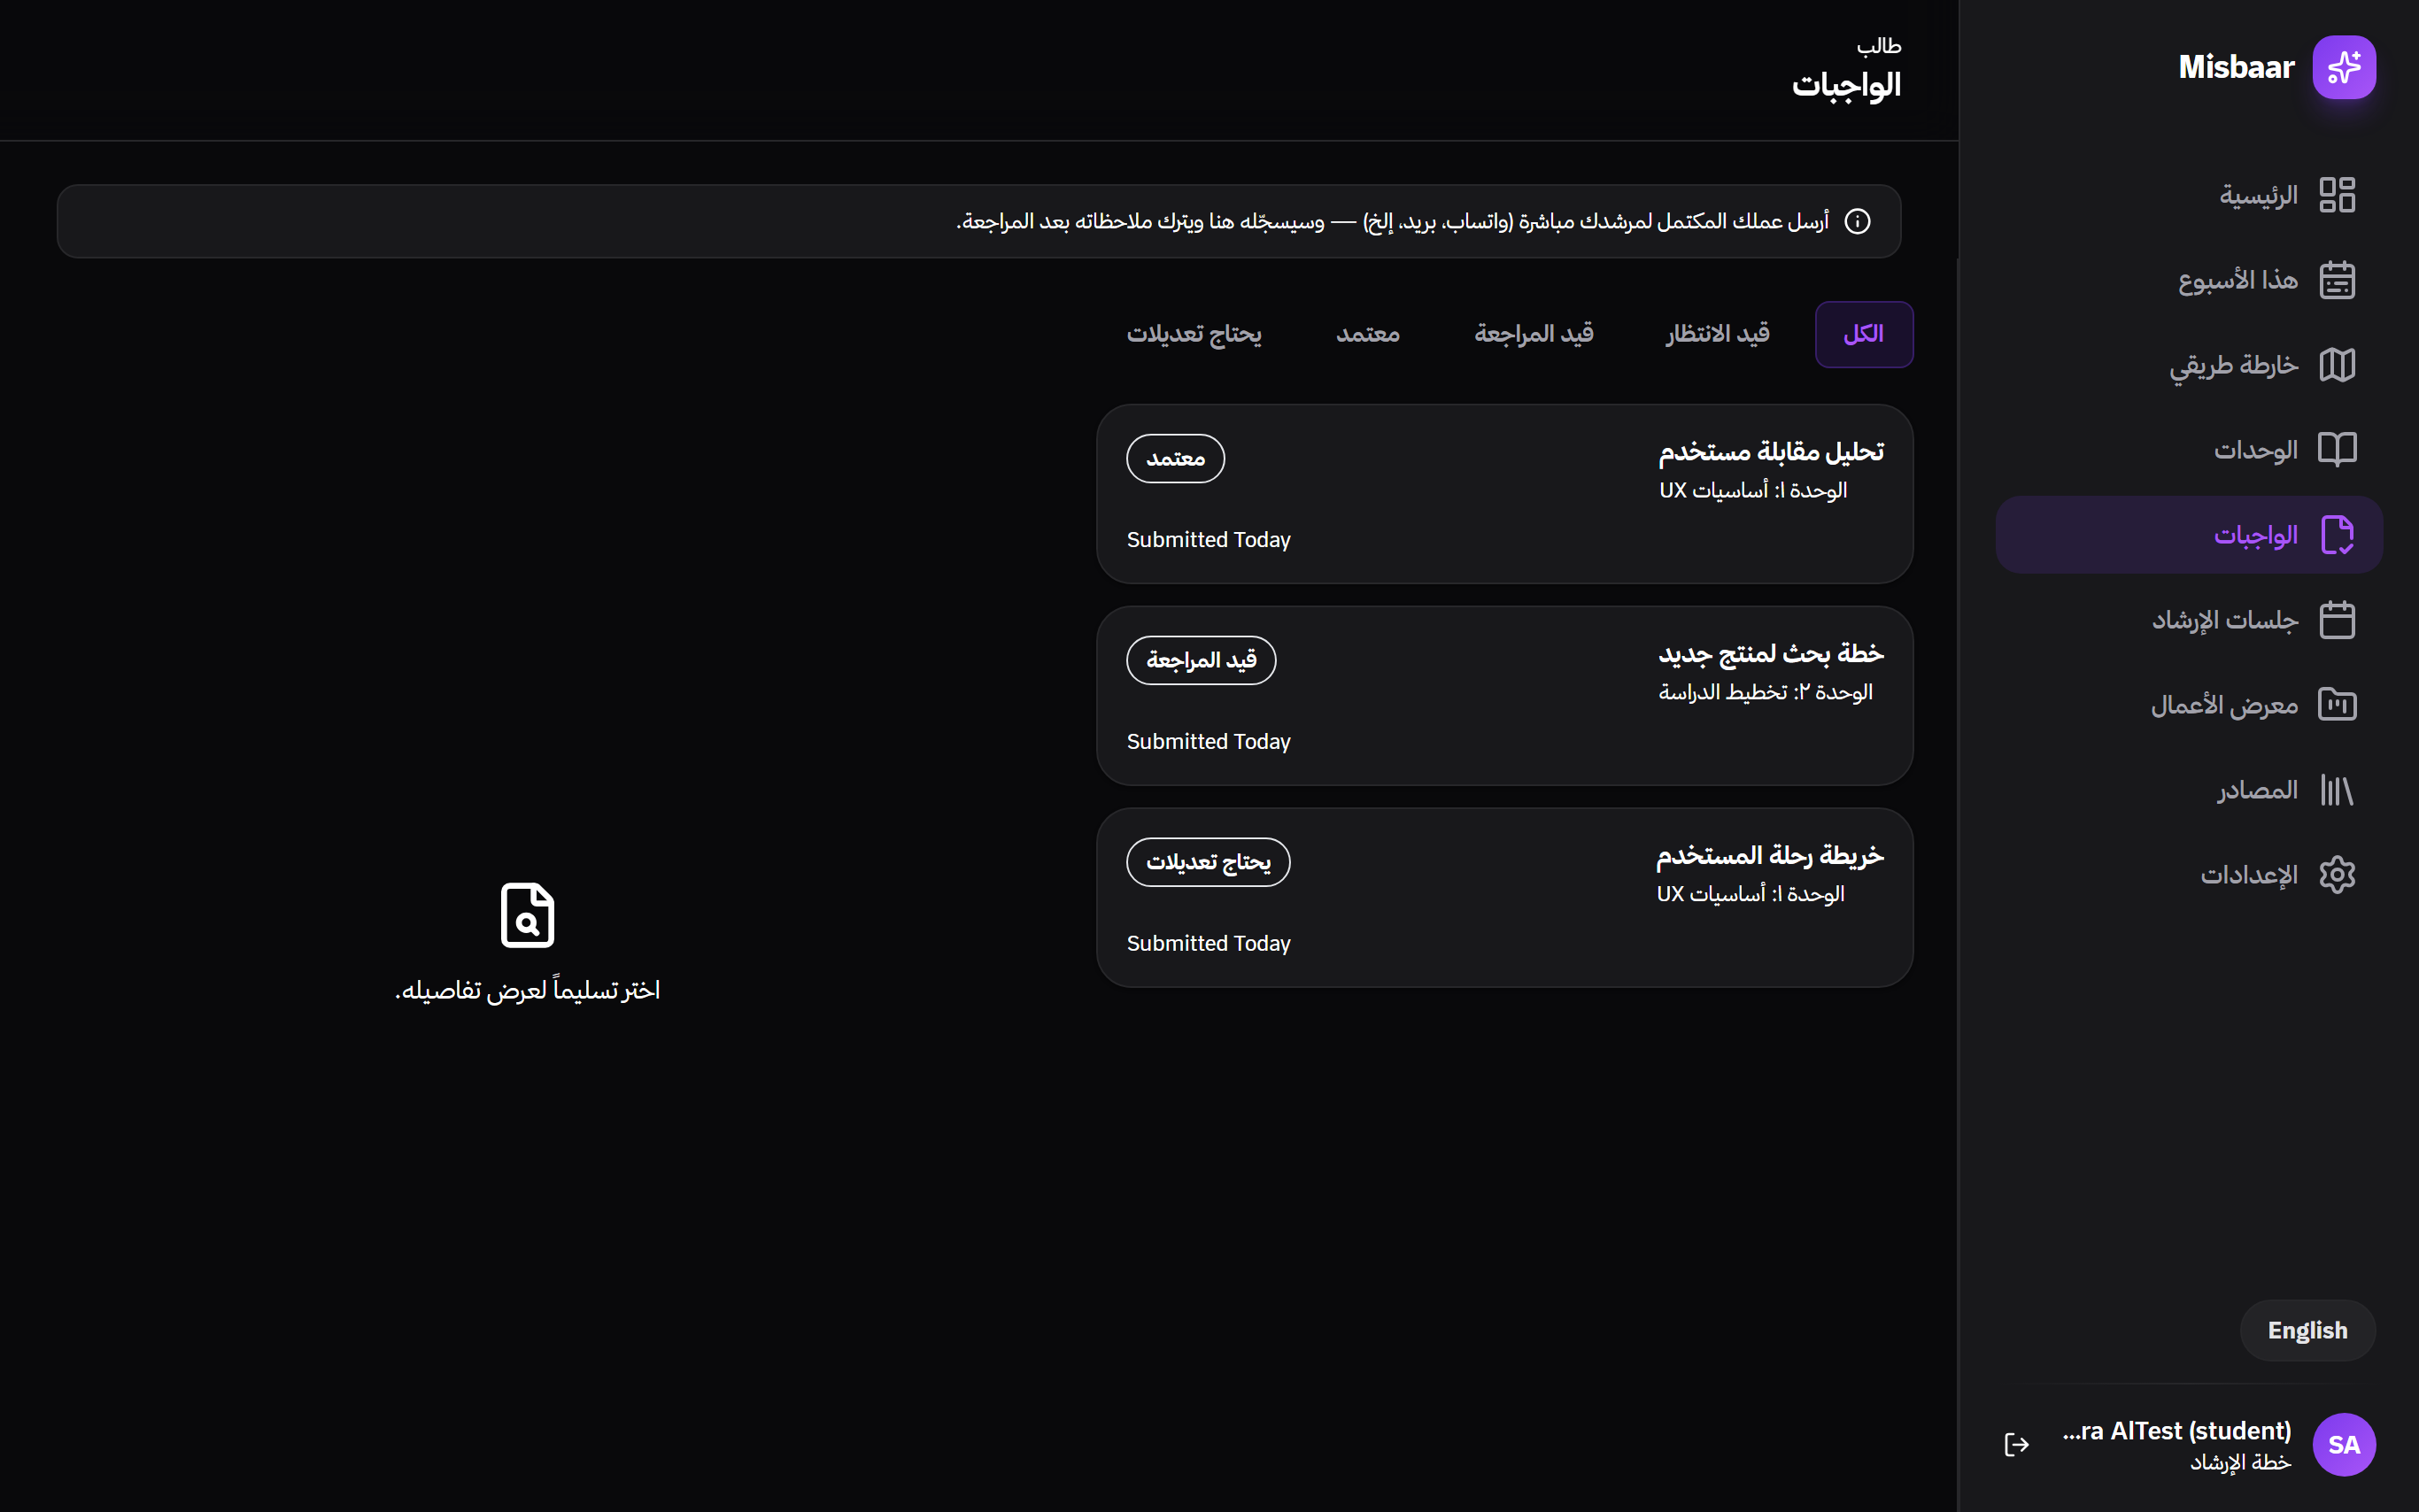Screen dimensions: 2419x1512
Task: Click the طالب label above heading
Action: [1879, 45]
